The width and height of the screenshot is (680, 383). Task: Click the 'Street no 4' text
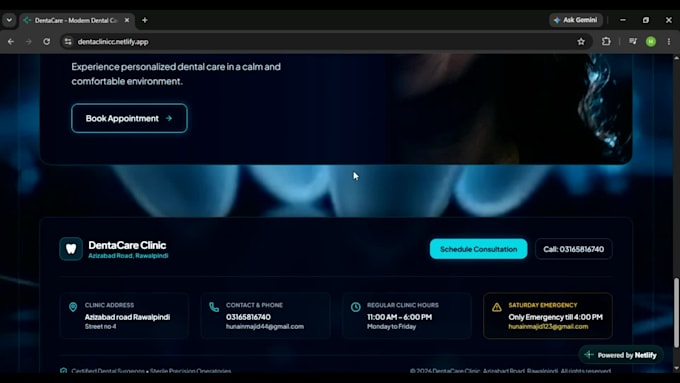tap(101, 327)
